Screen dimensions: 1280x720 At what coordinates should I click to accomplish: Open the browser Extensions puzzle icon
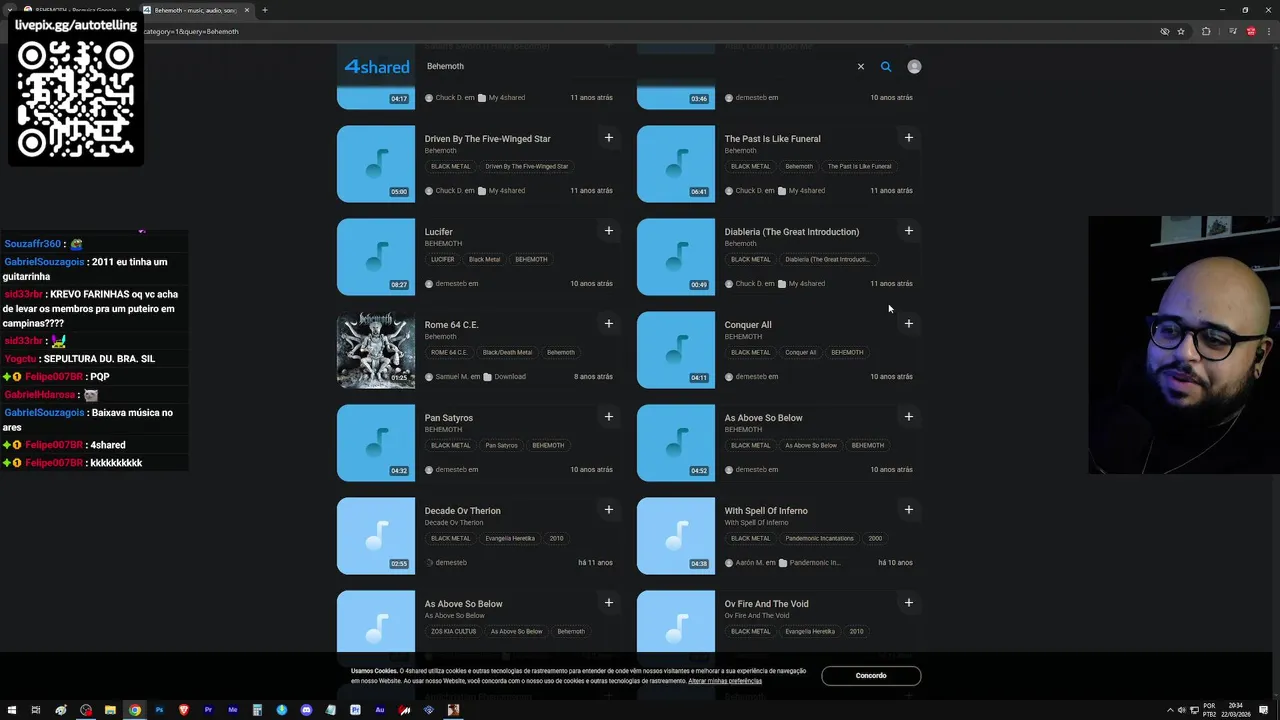coord(1206,31)
